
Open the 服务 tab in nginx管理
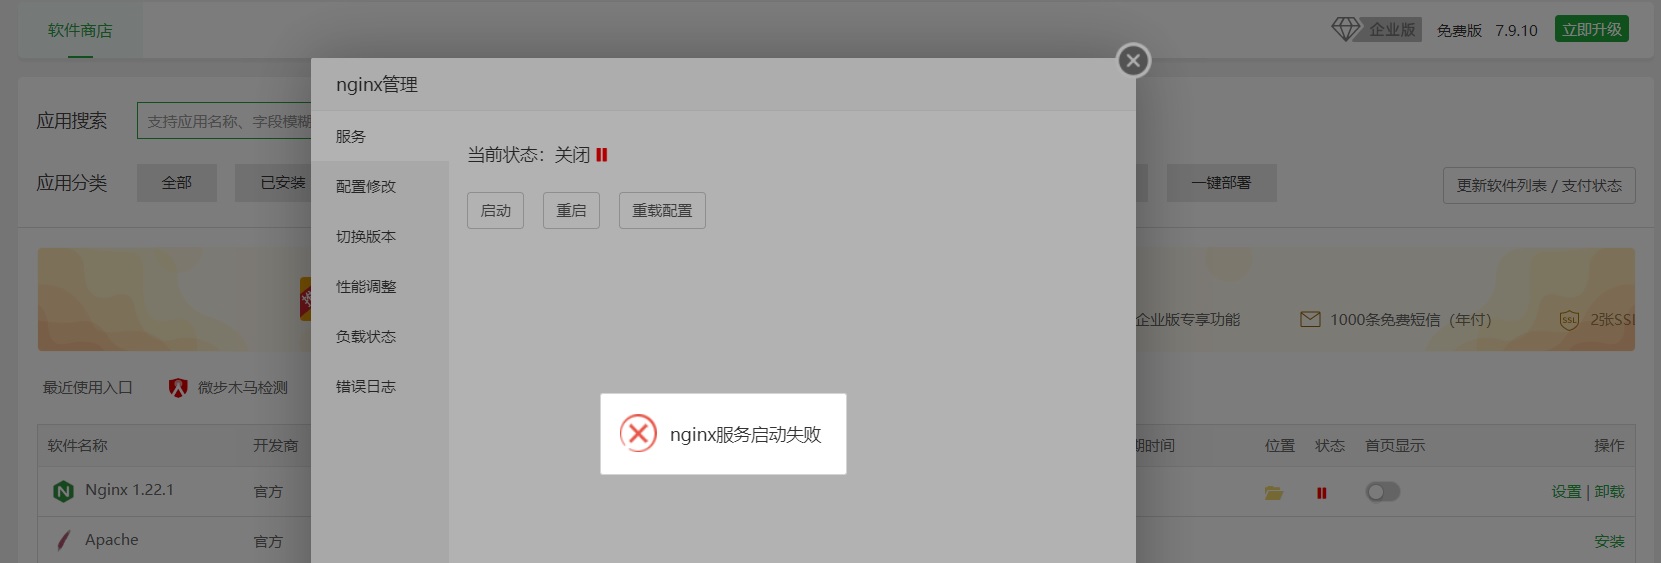tap(380, 136)
